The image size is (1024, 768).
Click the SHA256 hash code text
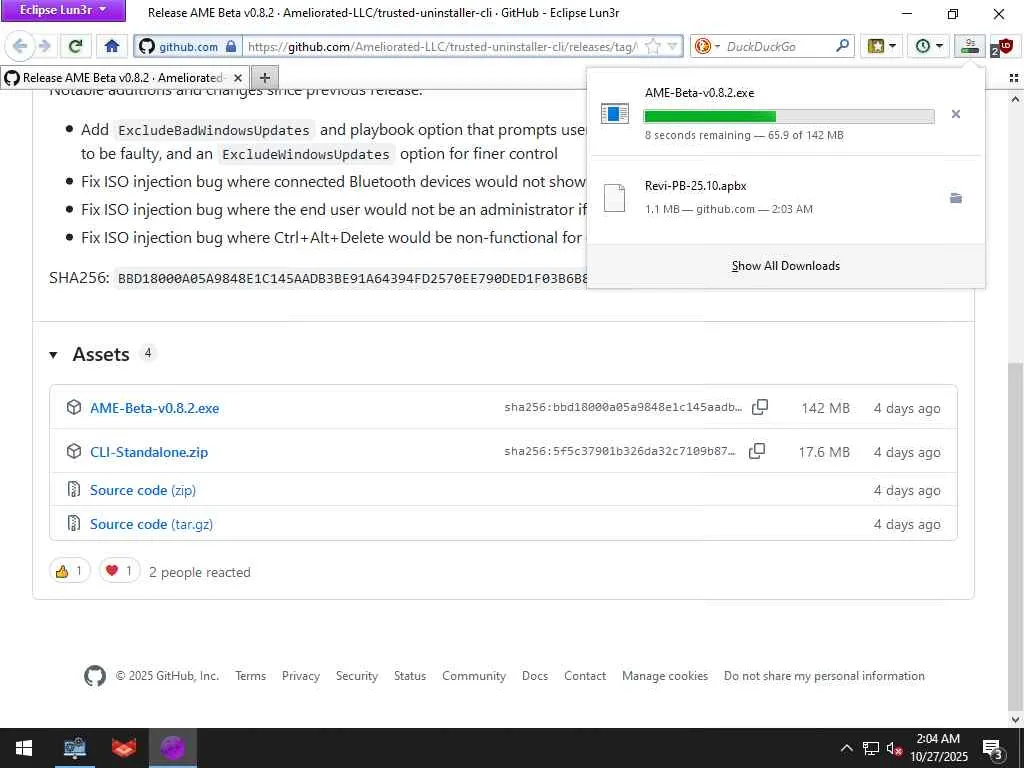pyautogui.click(x=353, y=279)
